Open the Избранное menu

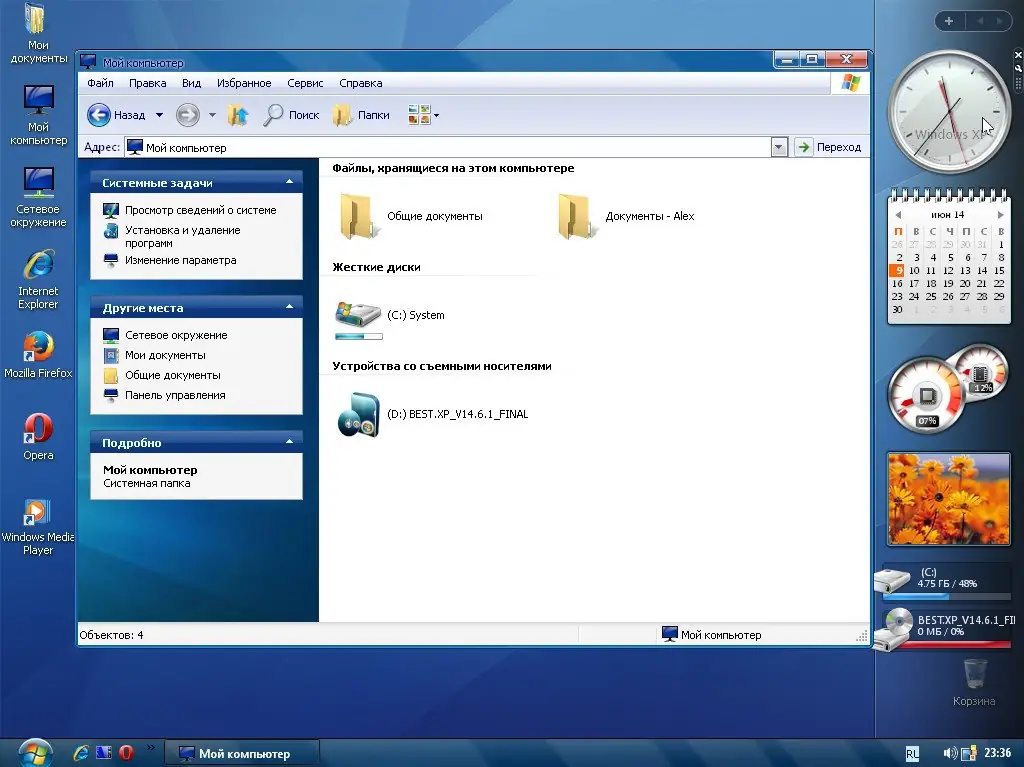click(244, 83)
